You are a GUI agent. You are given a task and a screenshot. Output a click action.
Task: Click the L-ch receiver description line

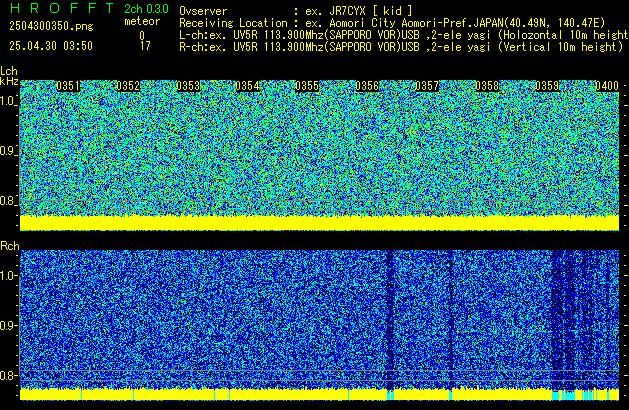click(404, 35)
